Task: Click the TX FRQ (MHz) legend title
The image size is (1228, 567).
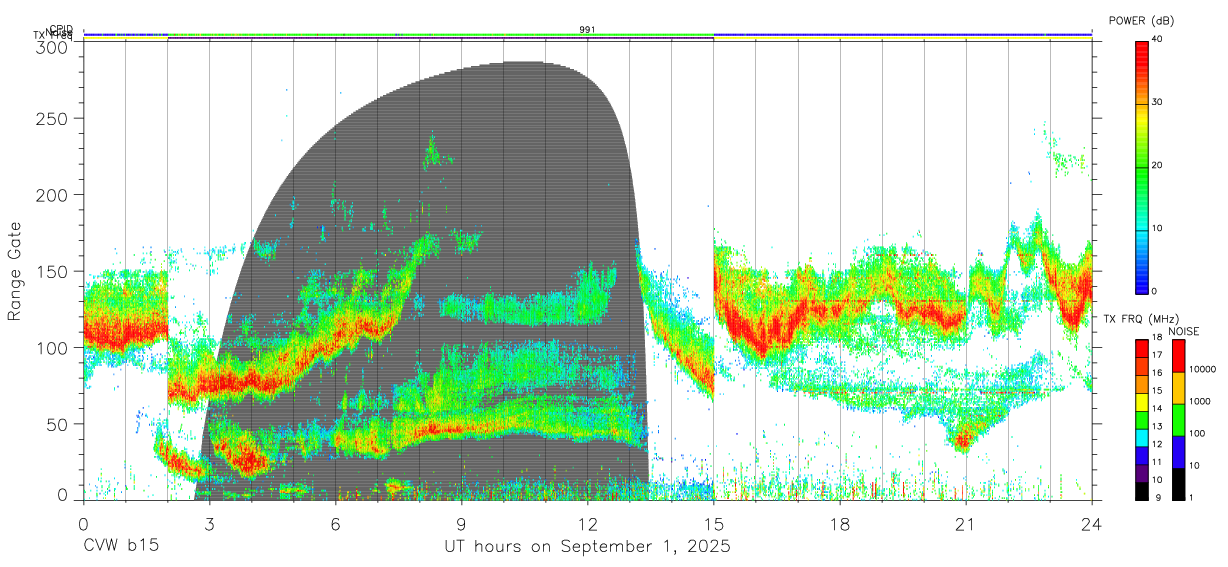Action: pyautogui.click(x=1139, y=318)
